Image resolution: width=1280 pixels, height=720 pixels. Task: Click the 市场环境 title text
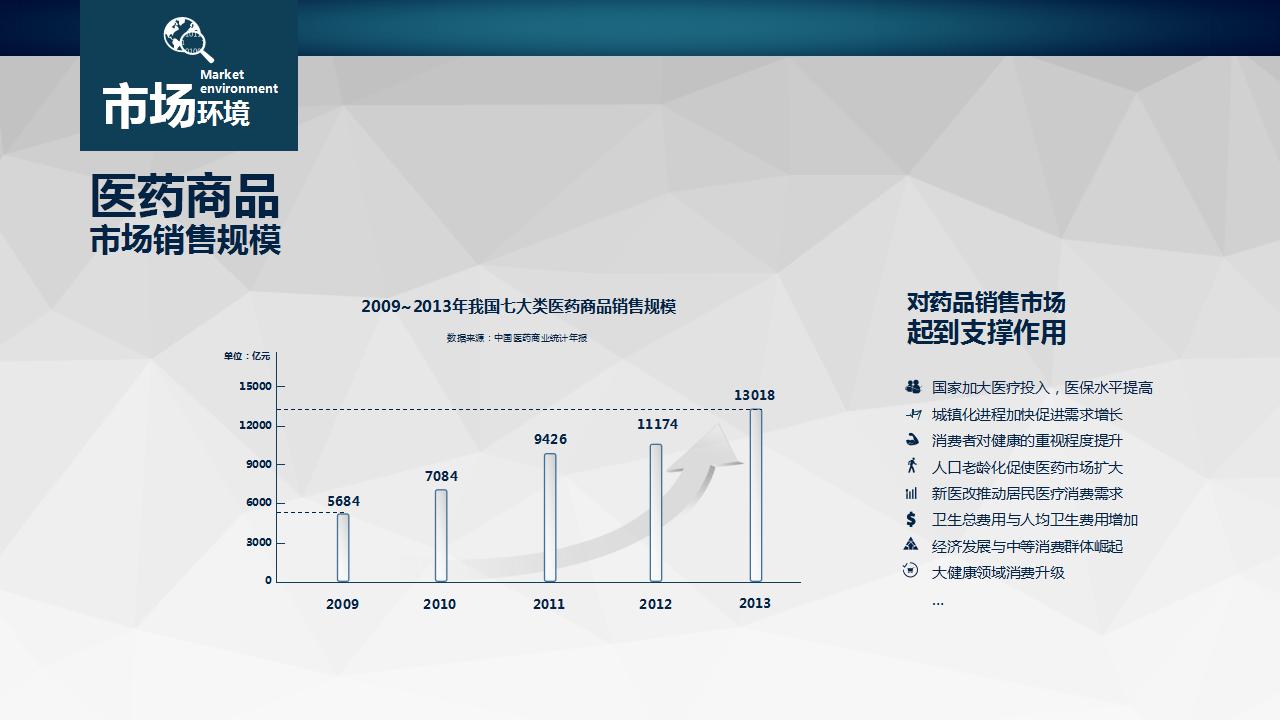click(x=176, y=108)
